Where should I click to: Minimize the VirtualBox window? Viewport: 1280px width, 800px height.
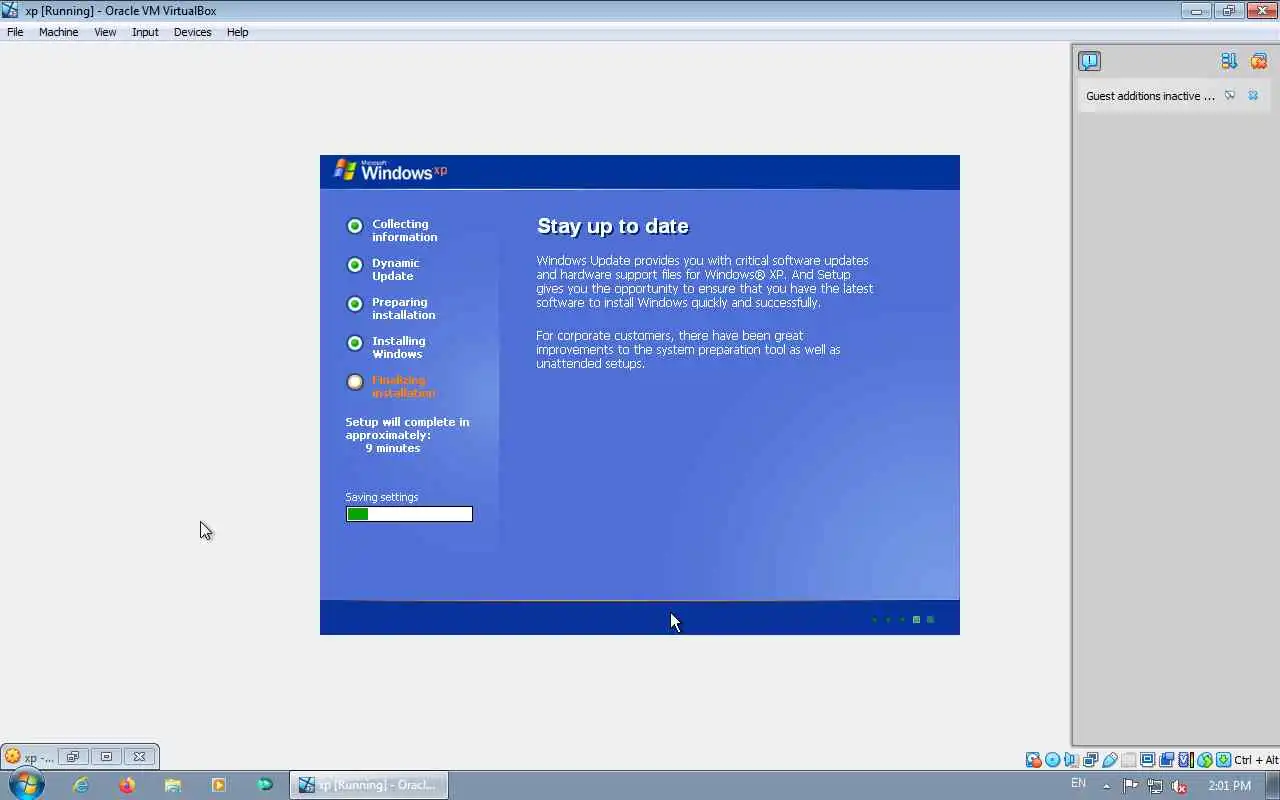point(1196,11)
